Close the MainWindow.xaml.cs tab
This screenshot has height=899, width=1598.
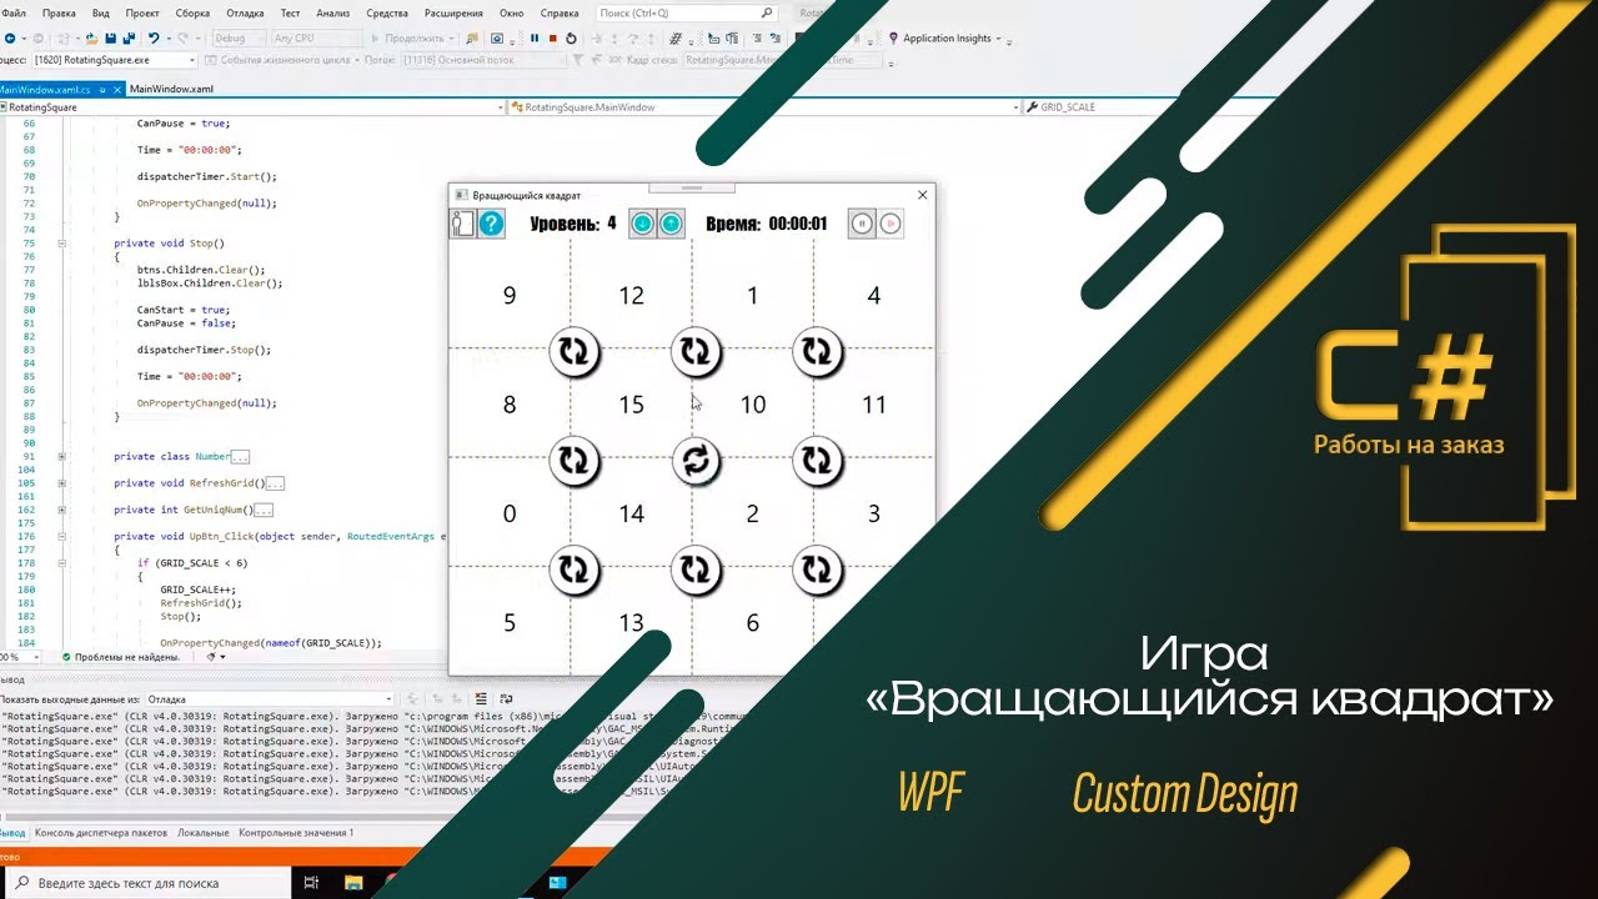117,89
